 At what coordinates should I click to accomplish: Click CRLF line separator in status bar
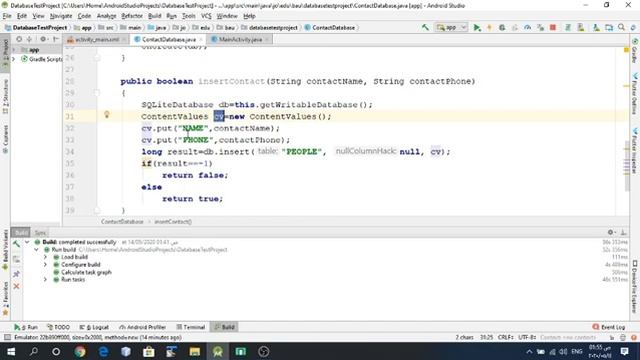pyautogui.click(x=505, y=337)
